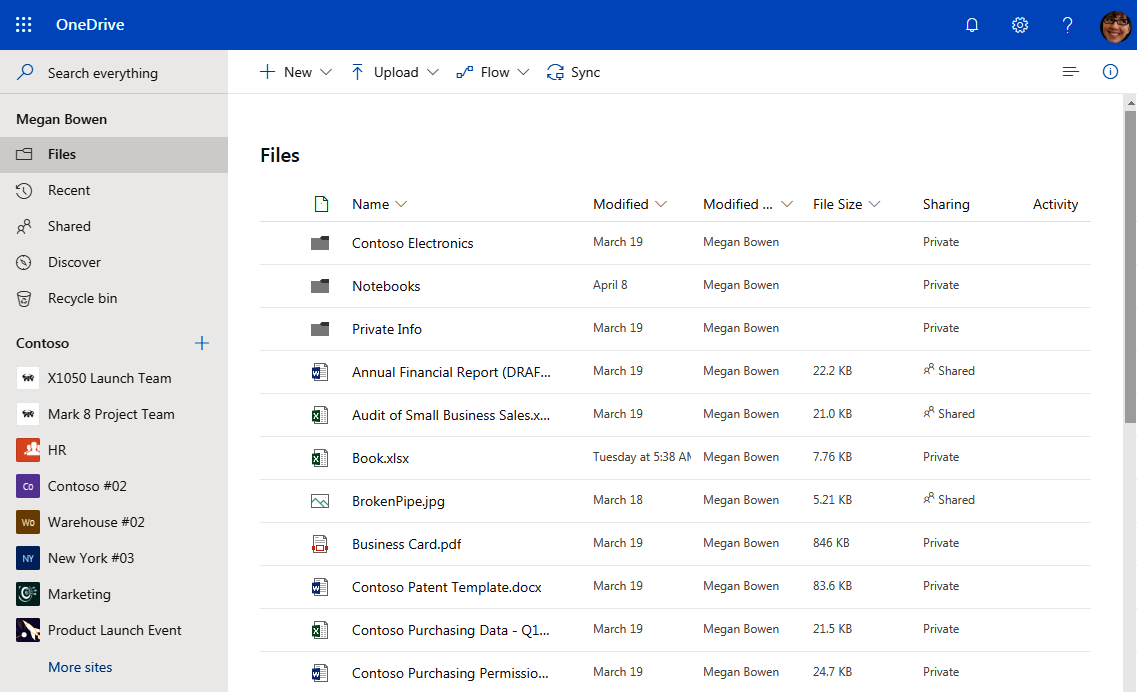Click the Private Info folder icon

tap(320, 329)
